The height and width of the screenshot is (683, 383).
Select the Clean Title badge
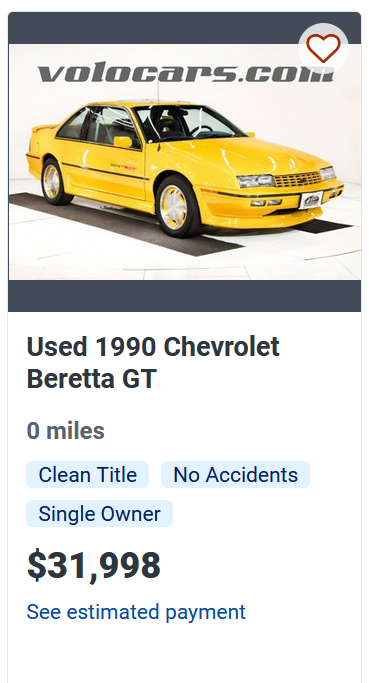click(88, 475)
